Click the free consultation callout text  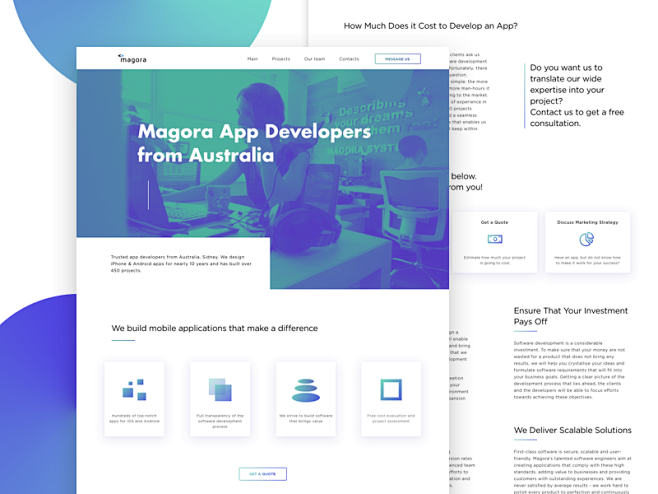pyautogui.click(x=577, y=95)
